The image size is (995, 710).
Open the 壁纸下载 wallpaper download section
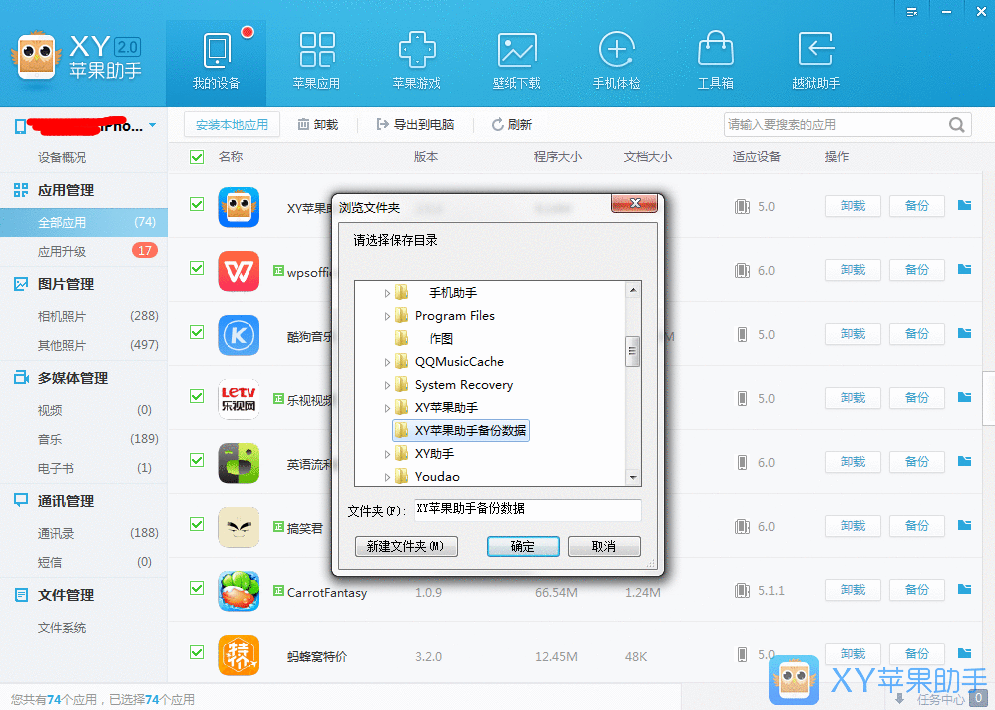tap(517, 60)
